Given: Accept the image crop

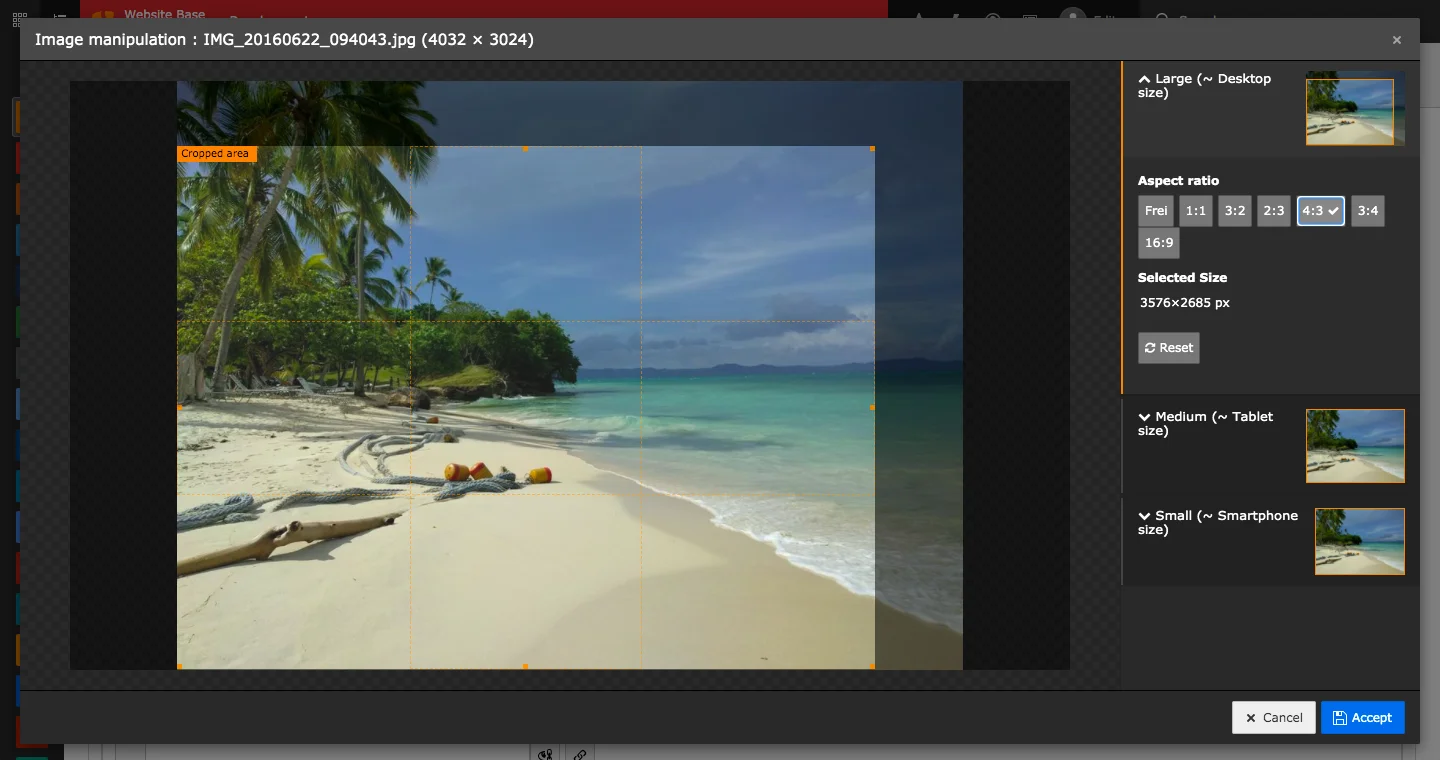Looking at the screenshot, I should 1362,717.
